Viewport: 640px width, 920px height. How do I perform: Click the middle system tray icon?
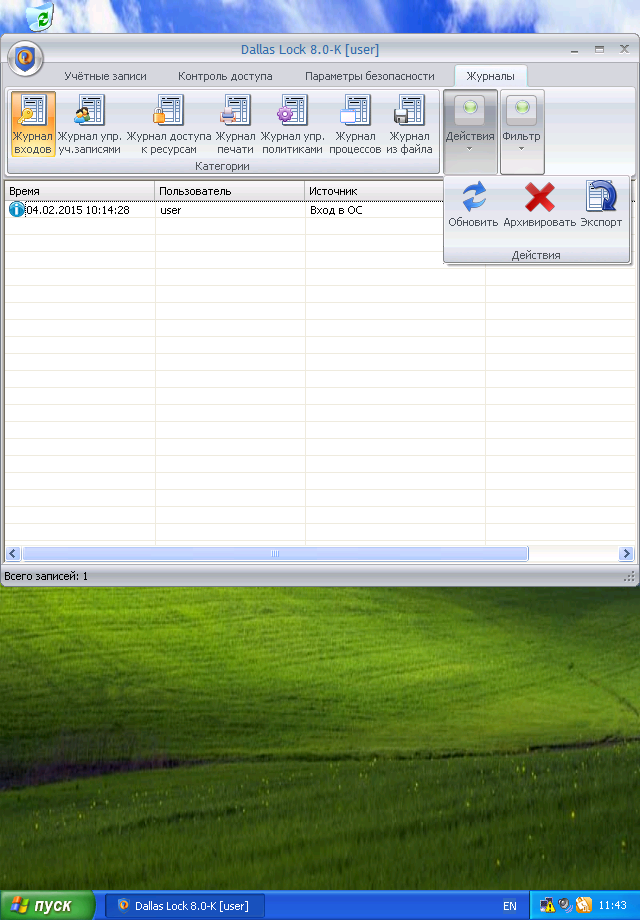click(565, 905)
